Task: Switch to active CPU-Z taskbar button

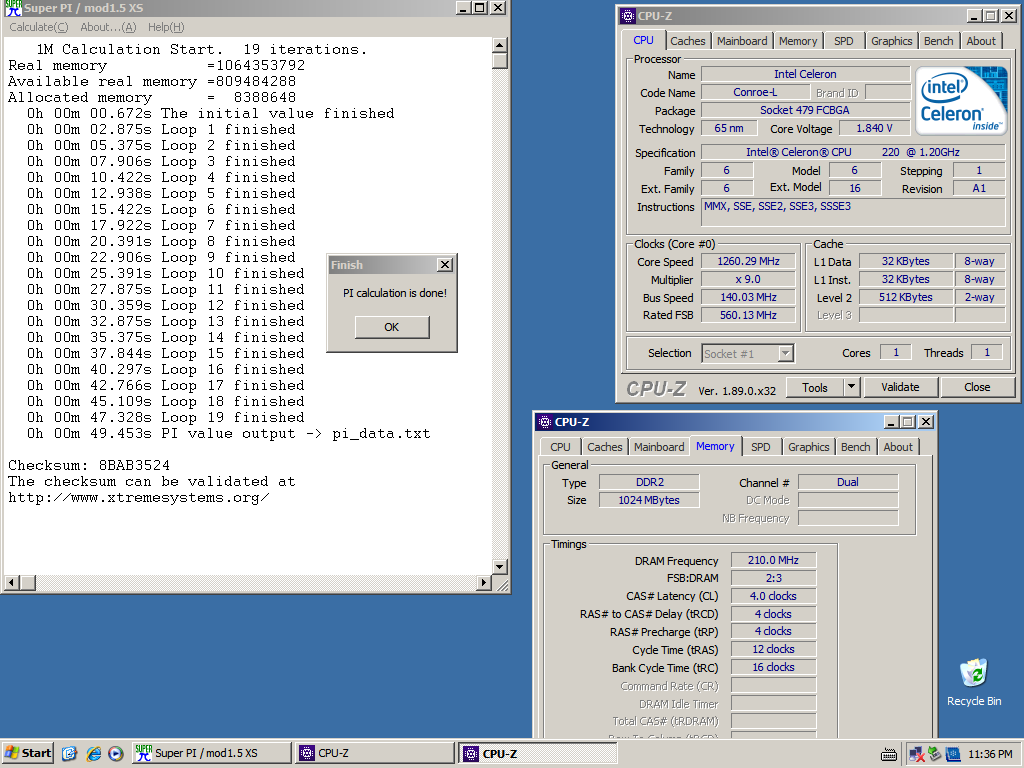Action: [x=537, y=754]
